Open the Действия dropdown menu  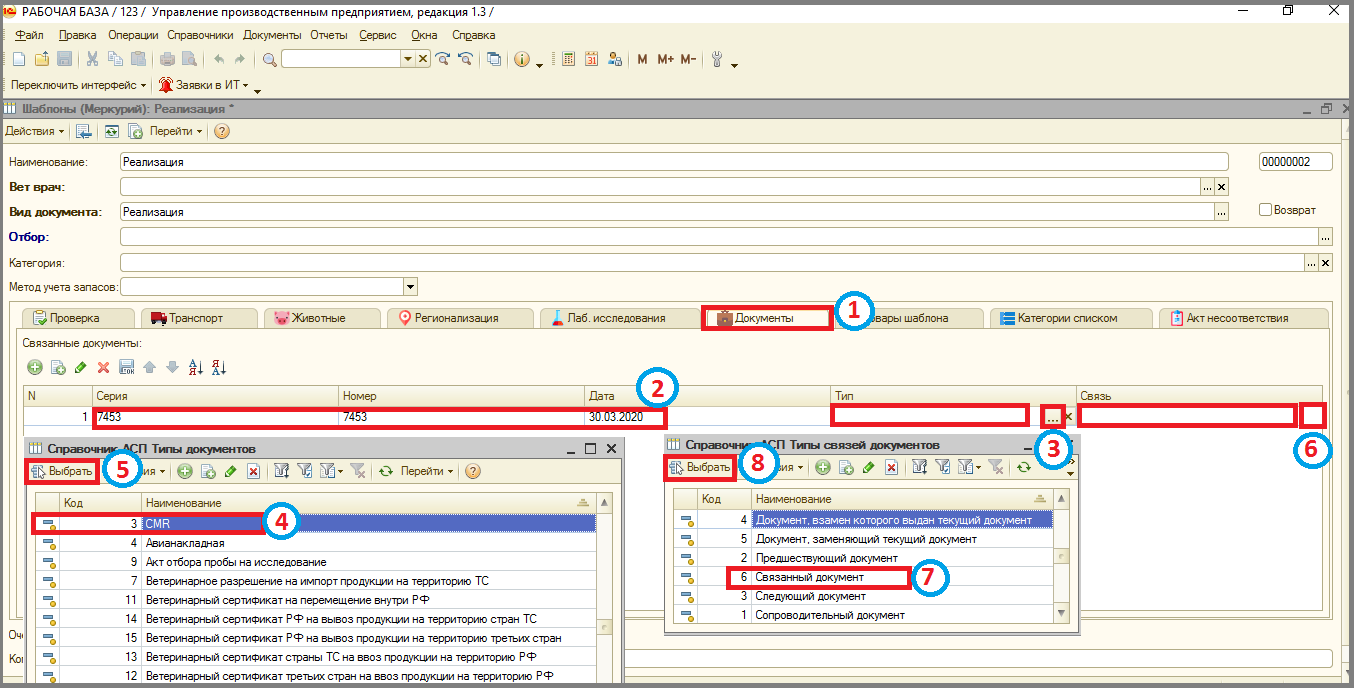(35, 131)
